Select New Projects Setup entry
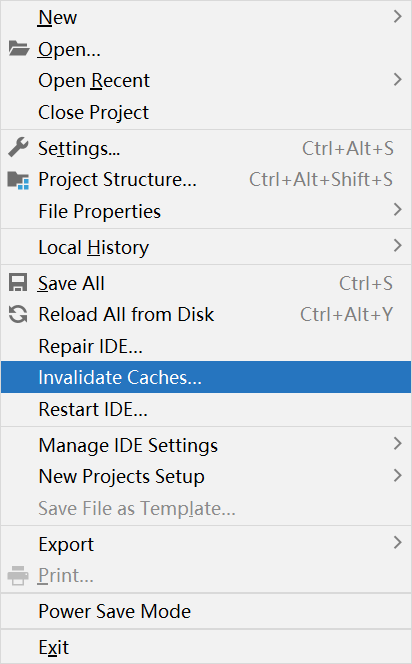Image resolution: width=412 pixels, height=664 pixels. (x=206, y=476)
